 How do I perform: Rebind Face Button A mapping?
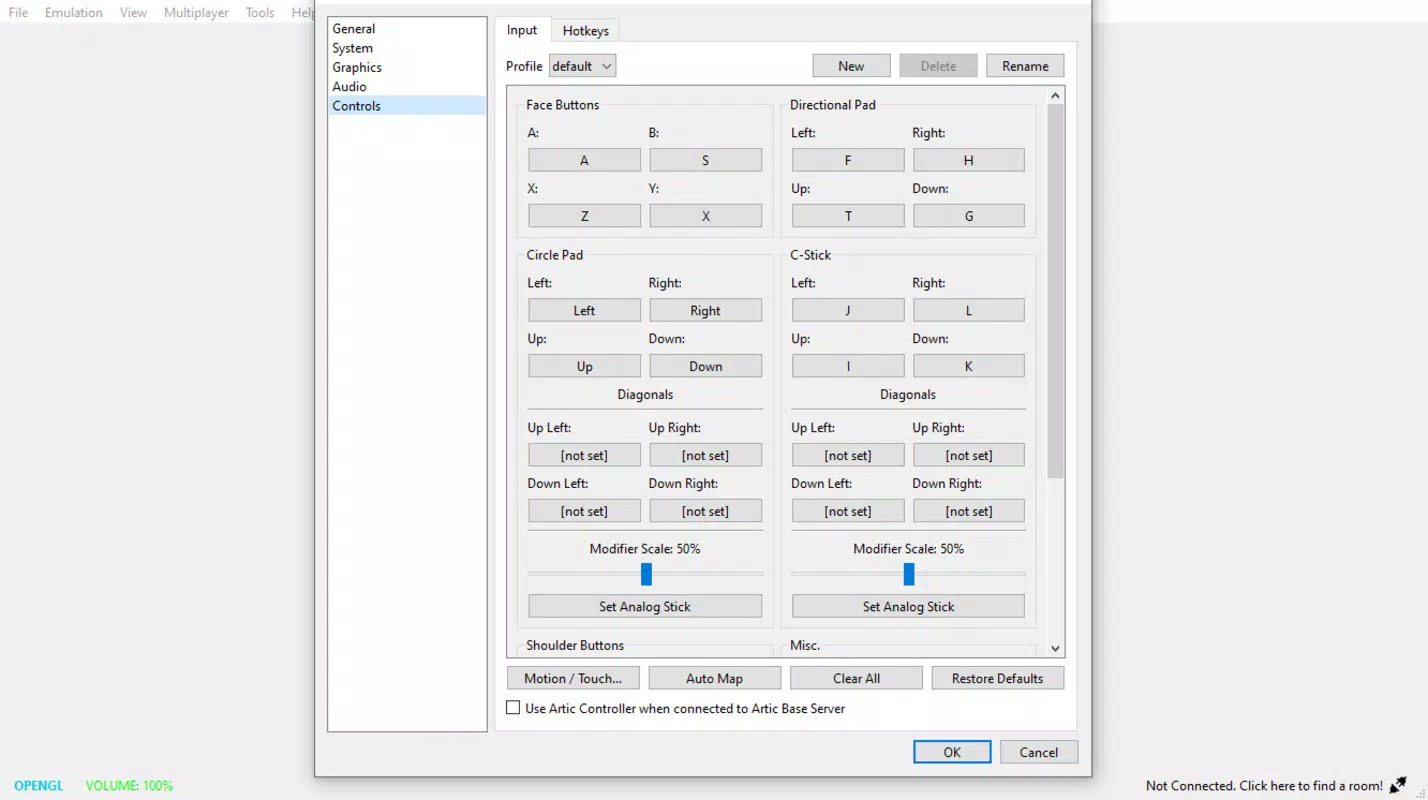(x=584, y=160)
